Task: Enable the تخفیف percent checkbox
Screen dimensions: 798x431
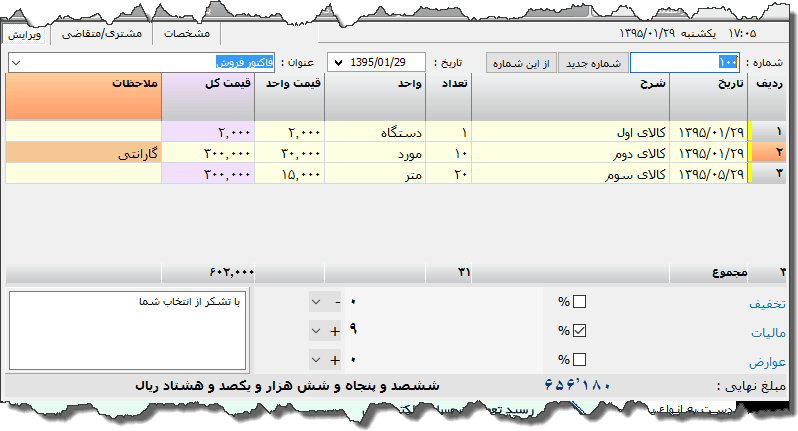Action: tap(580, 302)
